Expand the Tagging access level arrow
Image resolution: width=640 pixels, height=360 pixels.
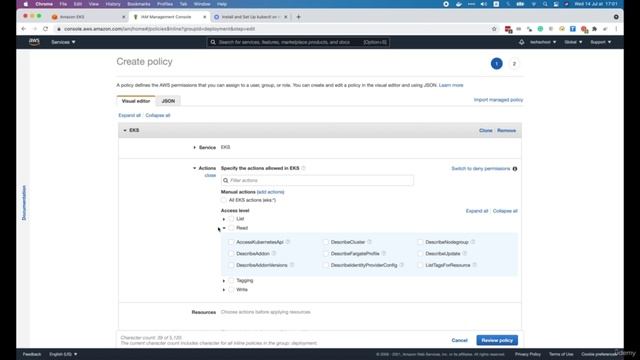[x=224, y=281]
